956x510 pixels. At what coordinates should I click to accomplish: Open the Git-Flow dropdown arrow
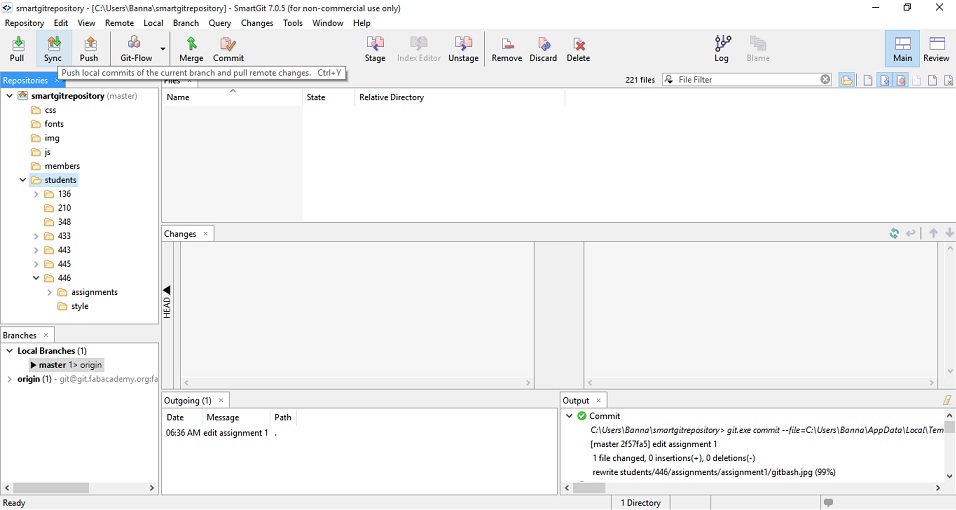coord(163,49)
